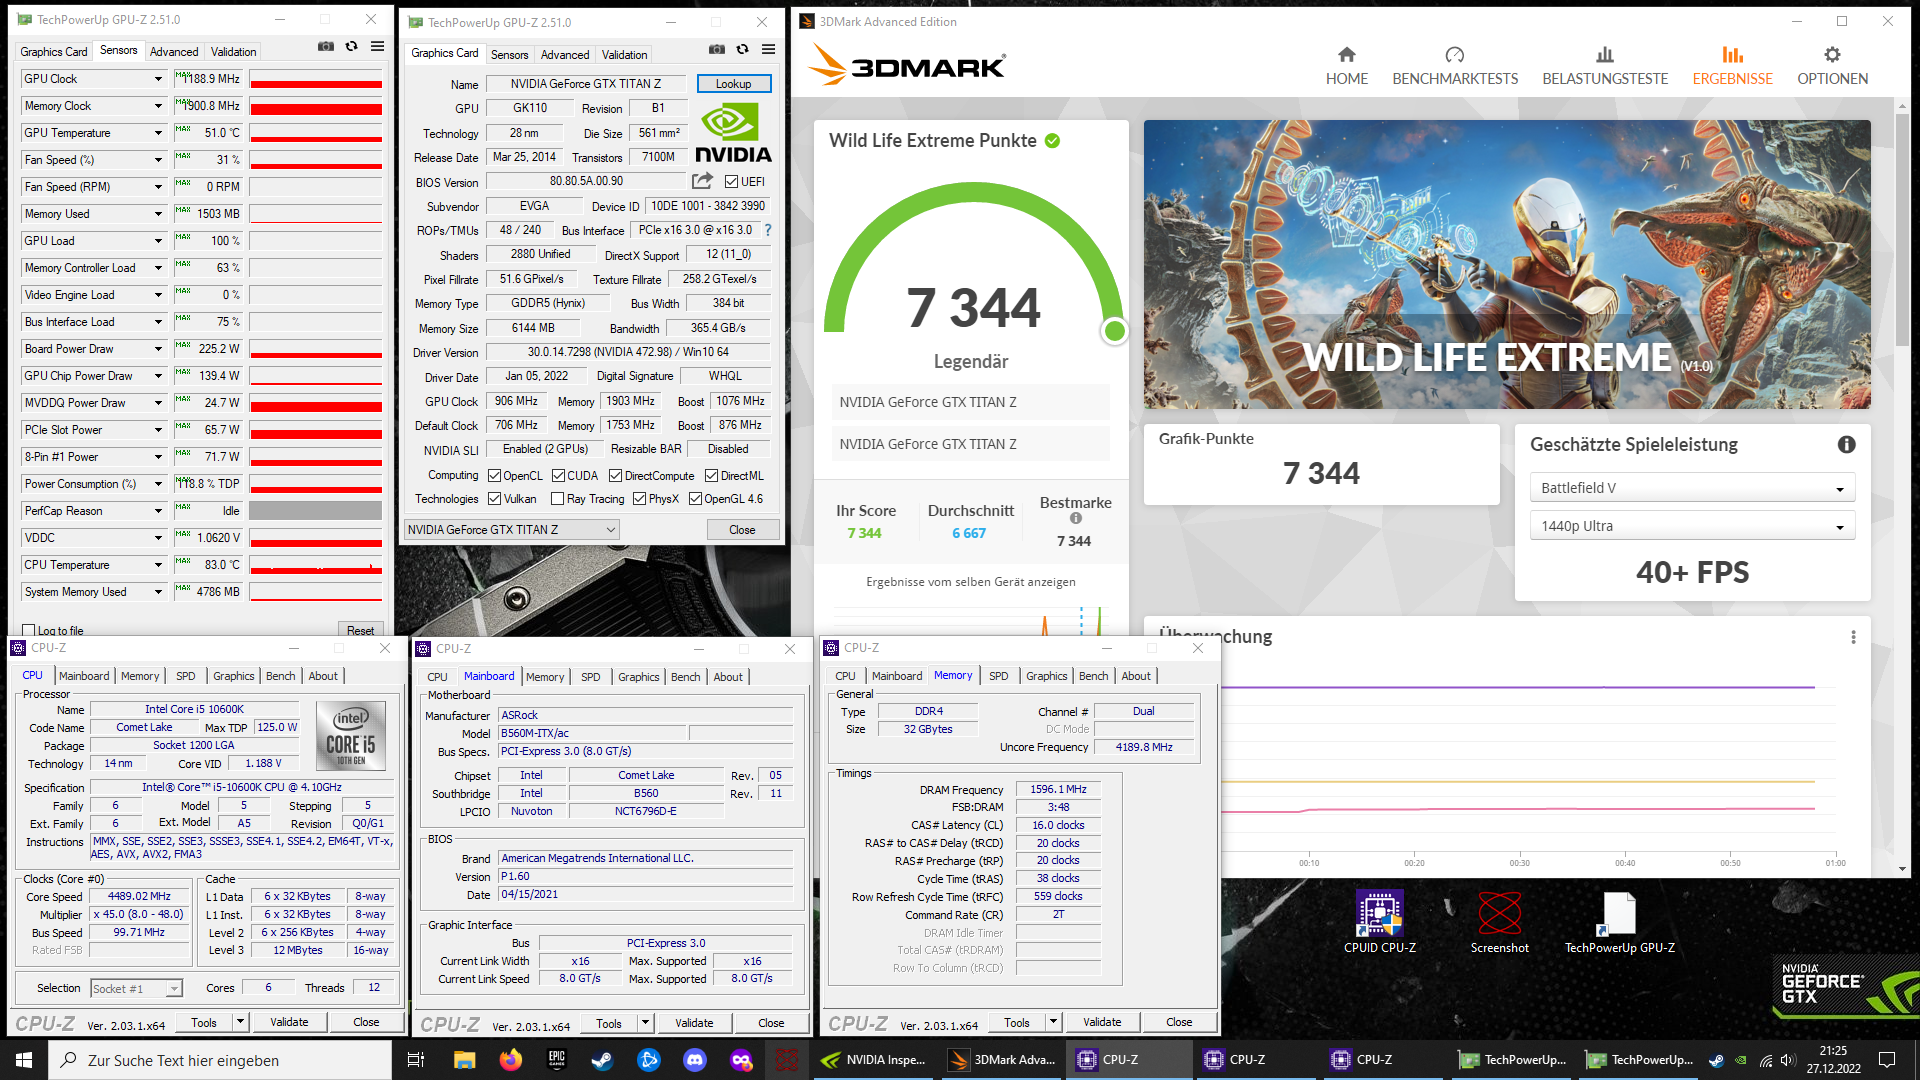Toggle the PhysX checkbox

point(639,499)
